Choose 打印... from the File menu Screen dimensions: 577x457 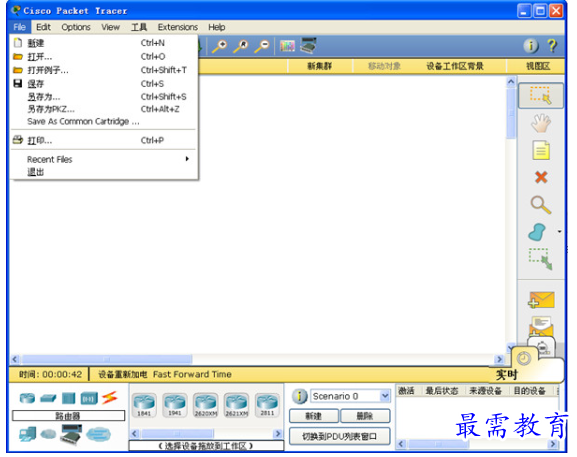(104, 140)
